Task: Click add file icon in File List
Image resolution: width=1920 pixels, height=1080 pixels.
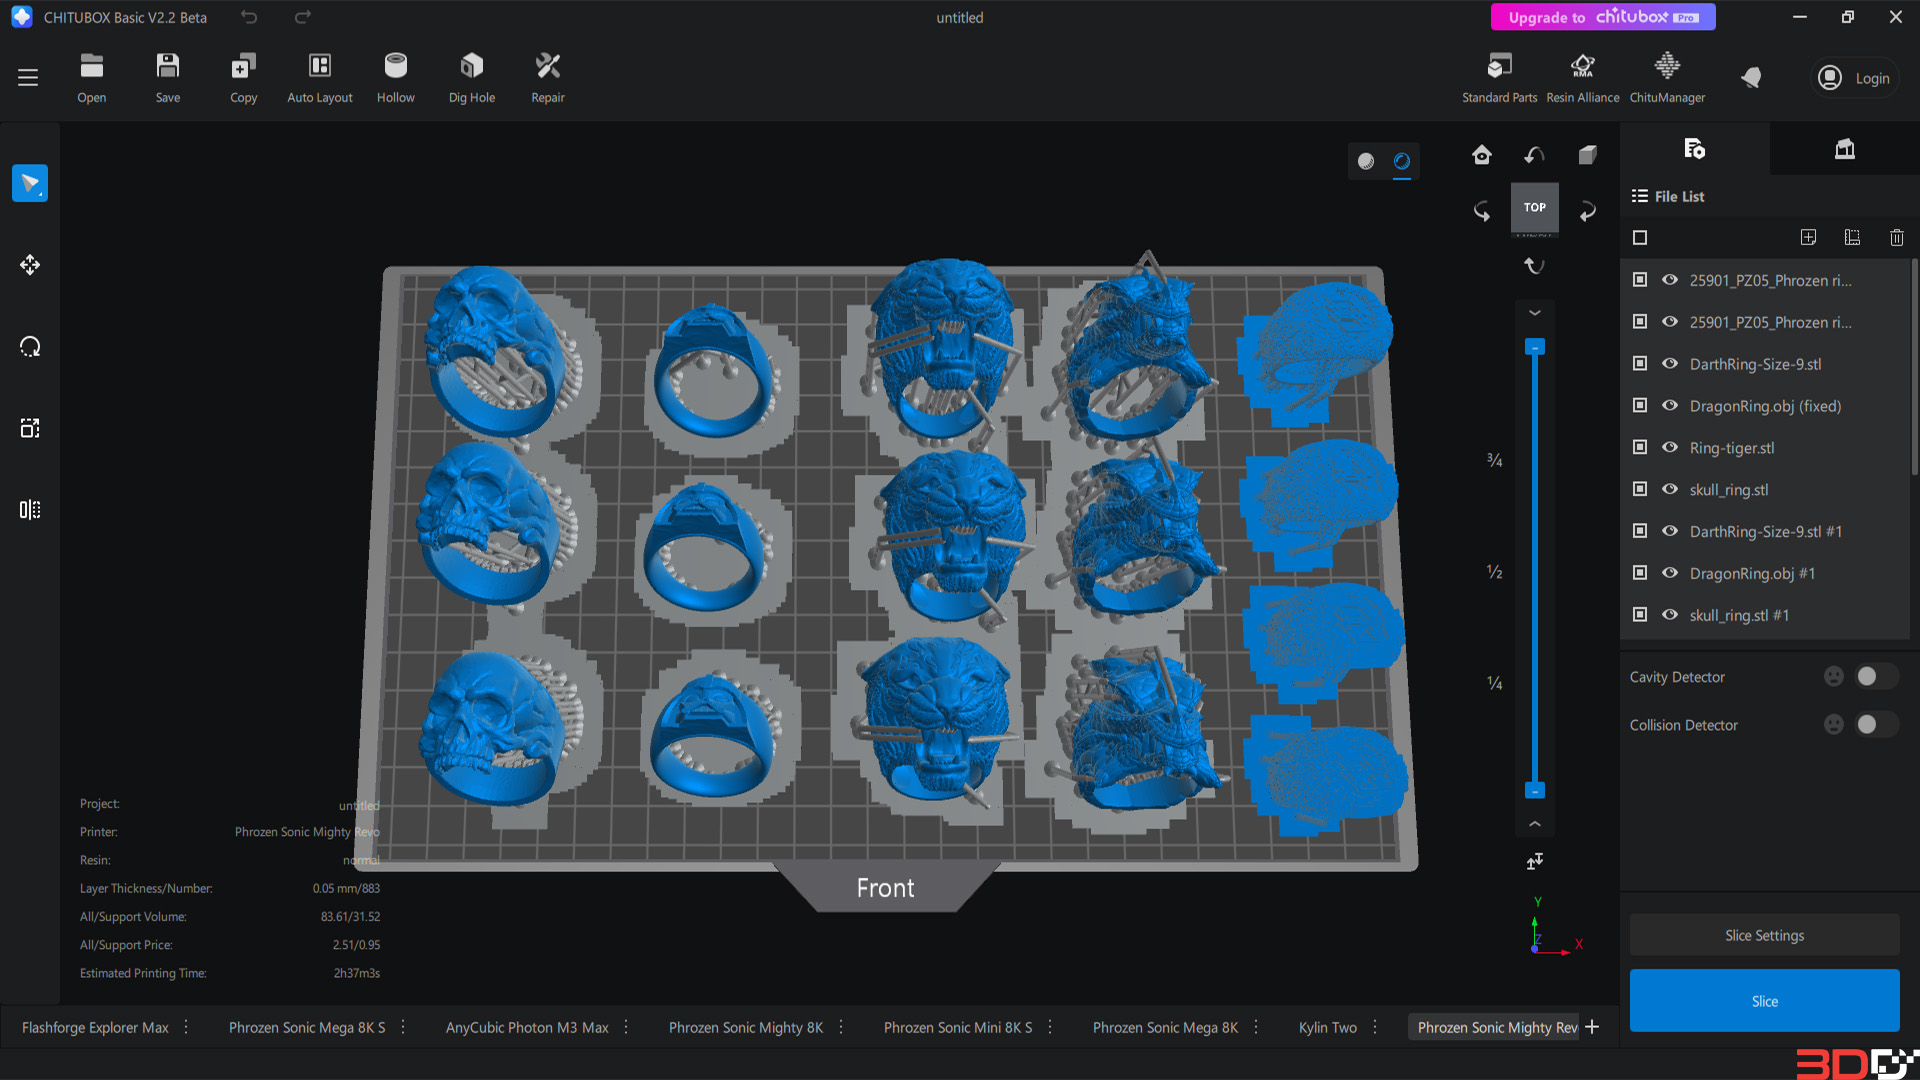Action: 1808,238
